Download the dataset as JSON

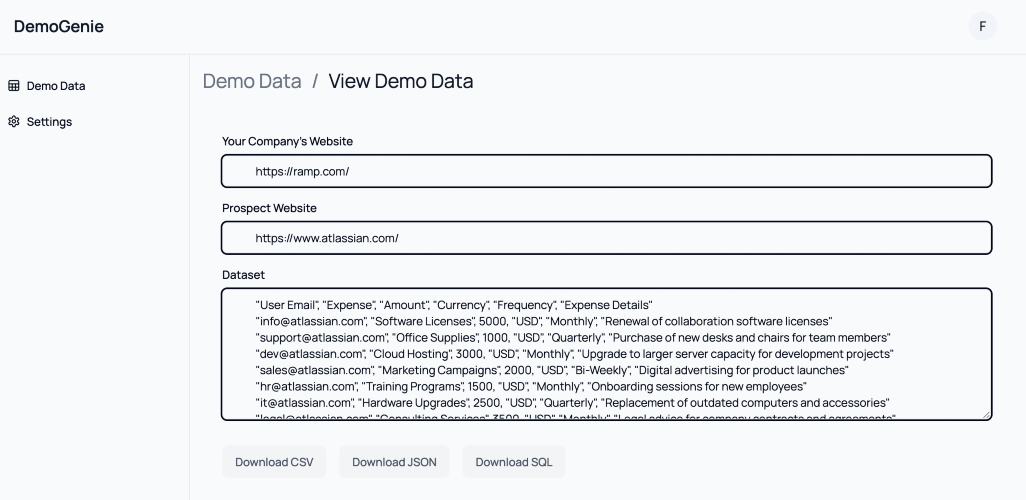click(x=394, y=462)
